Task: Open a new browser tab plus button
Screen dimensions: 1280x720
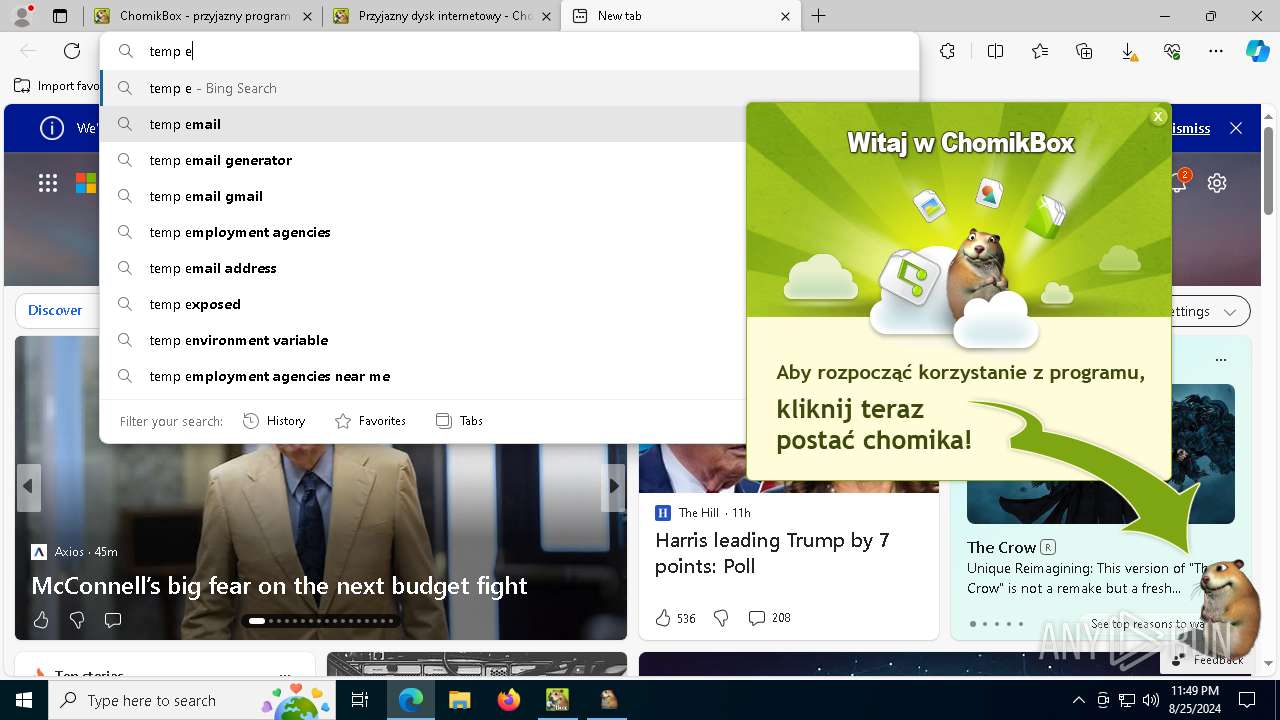Action: [818, 16]
